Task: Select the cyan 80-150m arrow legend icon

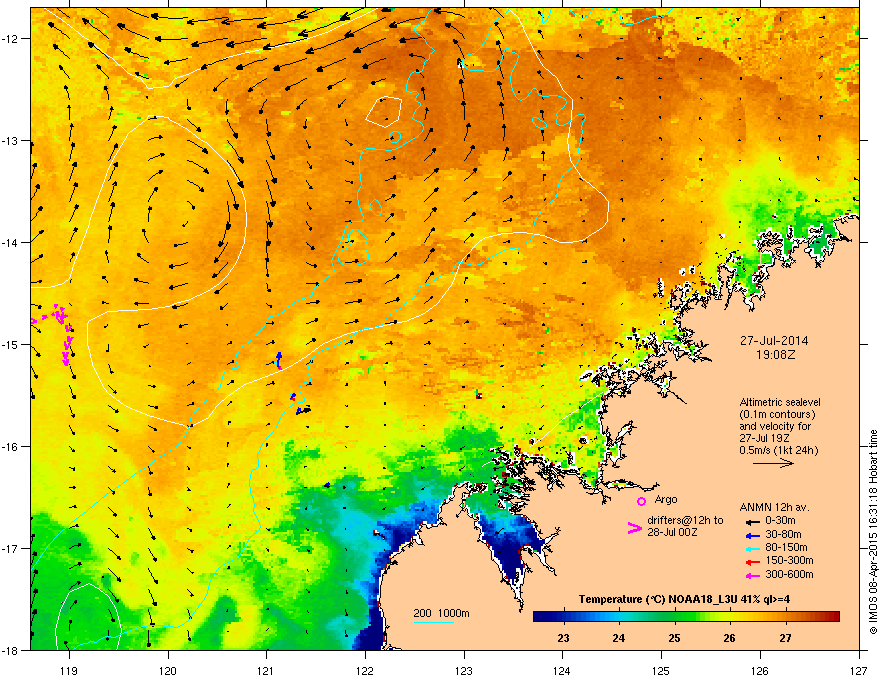Action: [x=752, y=548]
